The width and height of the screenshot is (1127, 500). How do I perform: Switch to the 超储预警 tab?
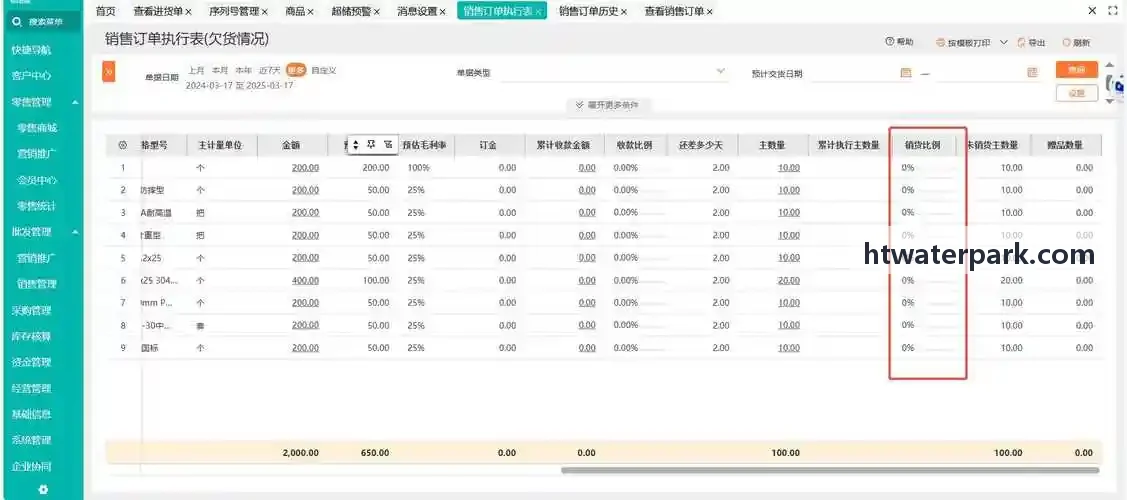click(351, 11)
